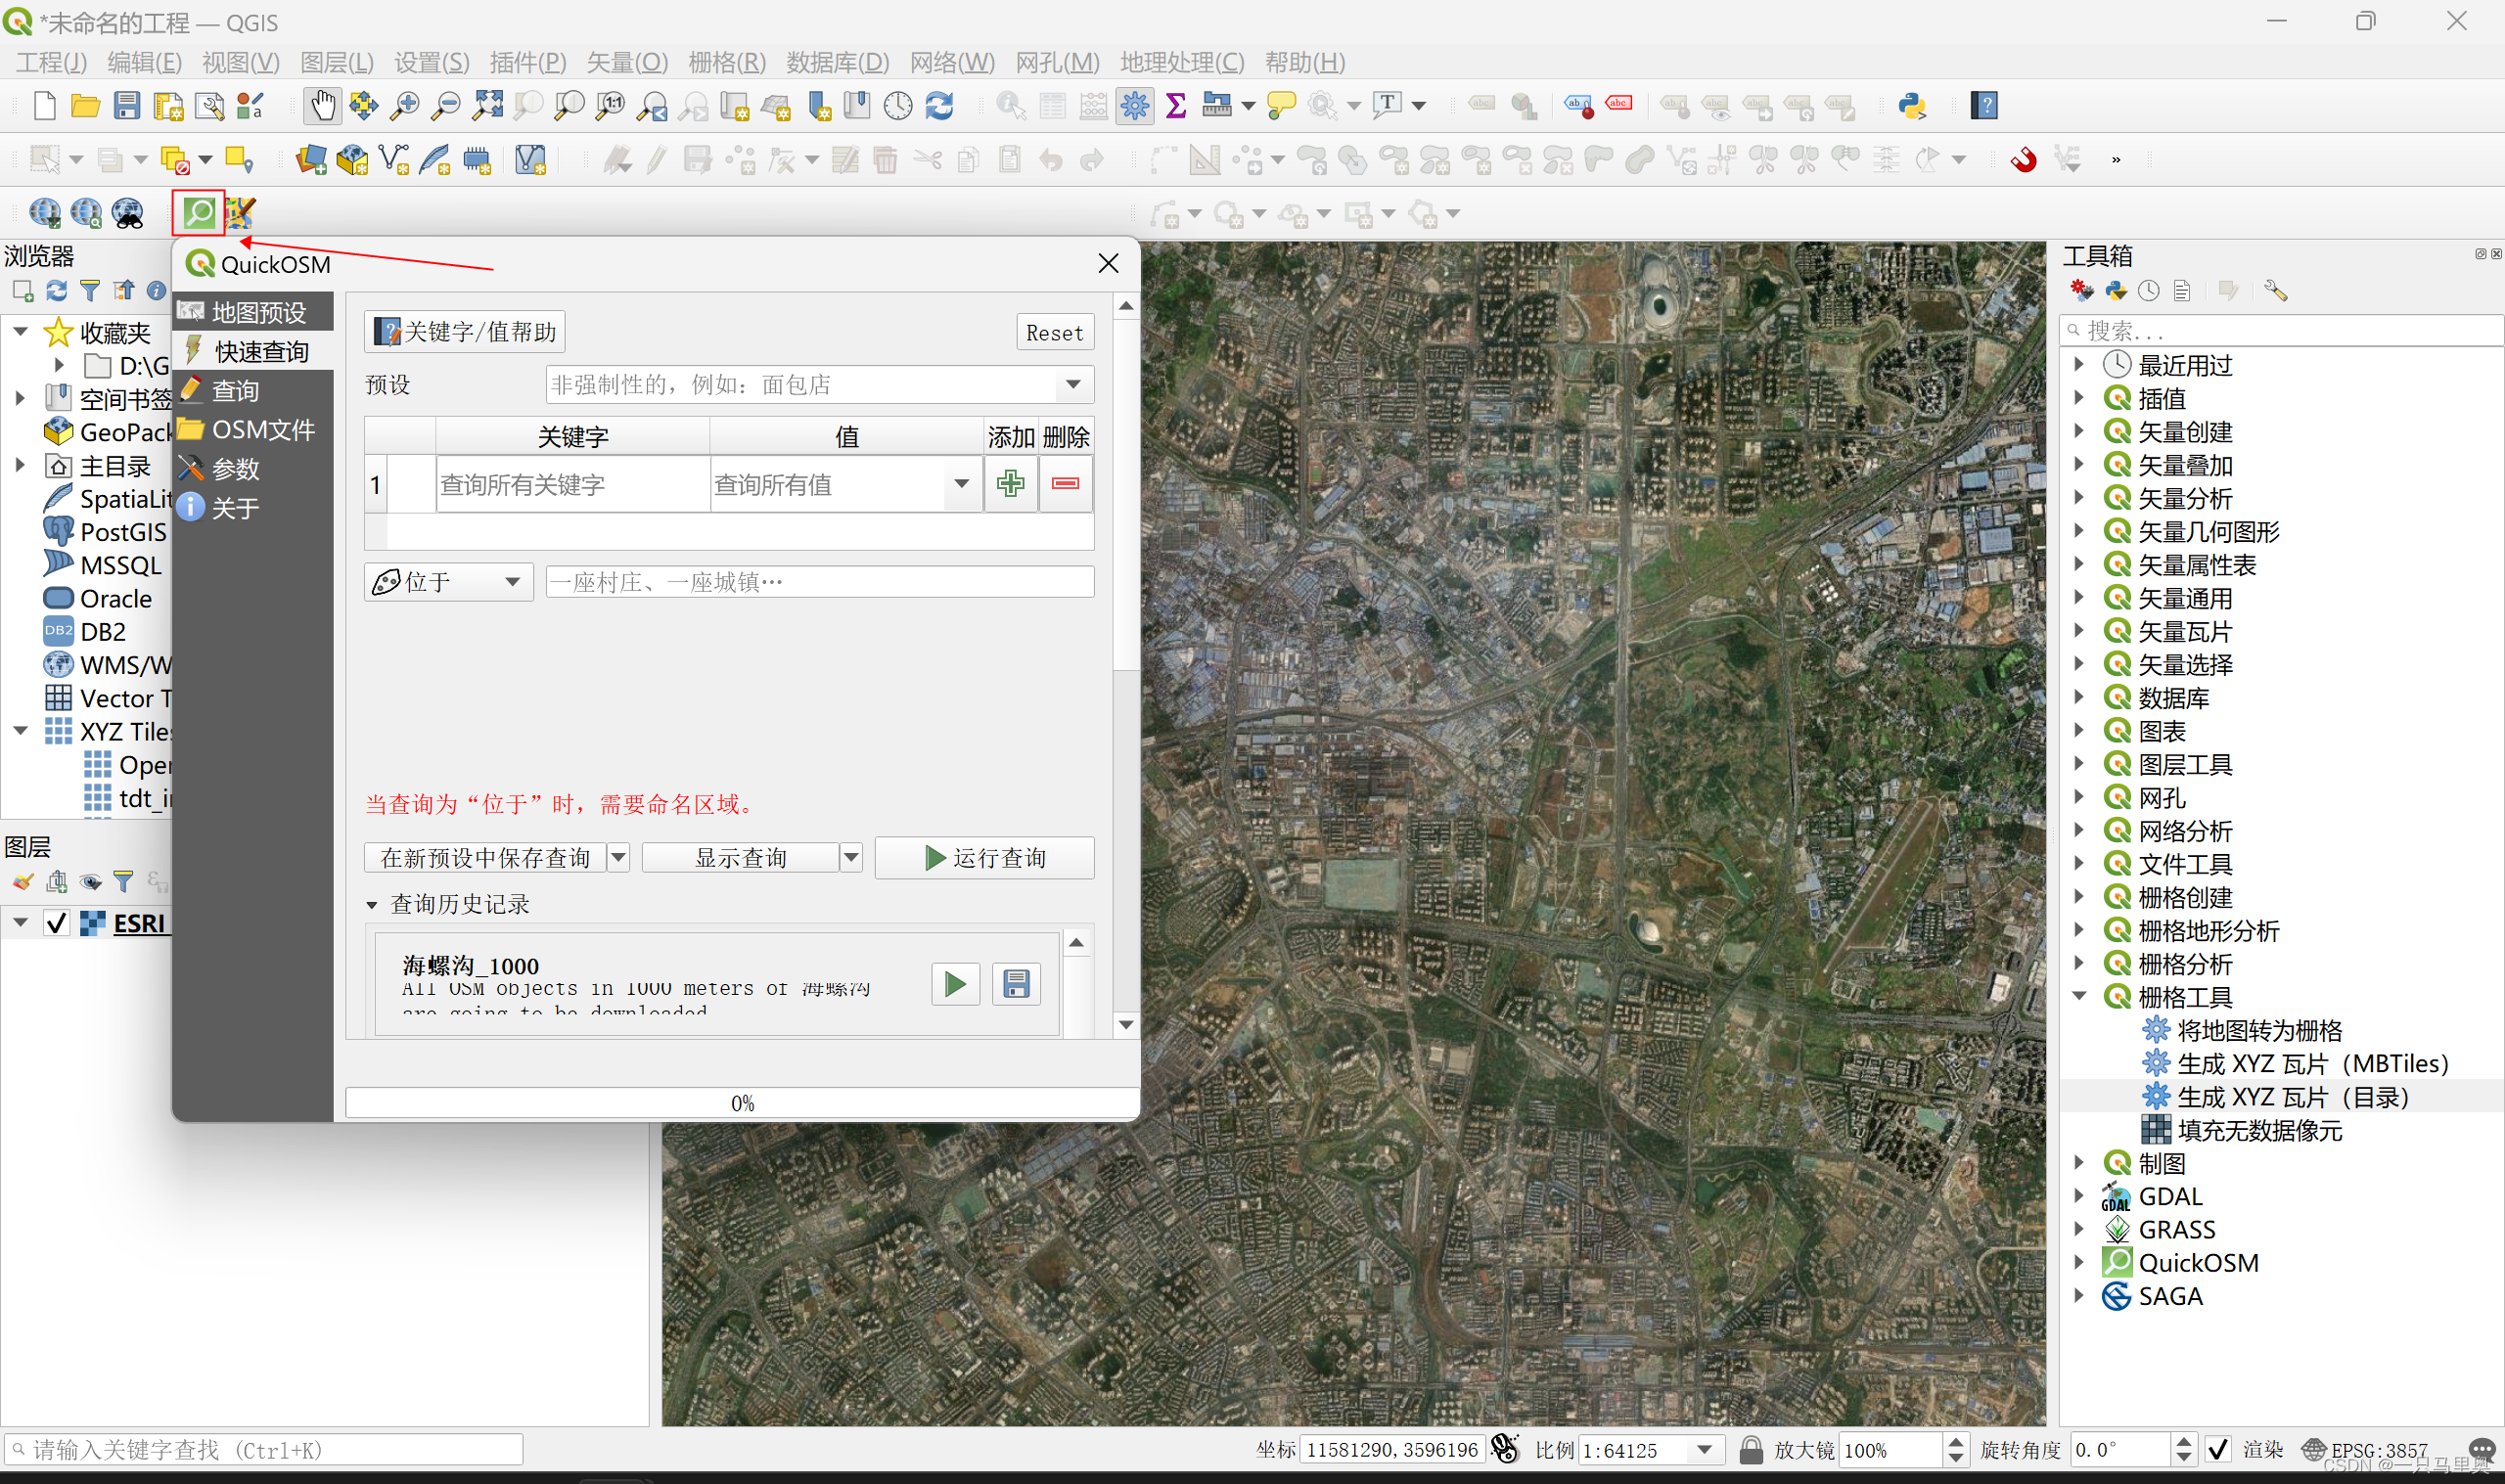
Task: Open the 栅格(R) menu
Action: (x=726, y=62)
